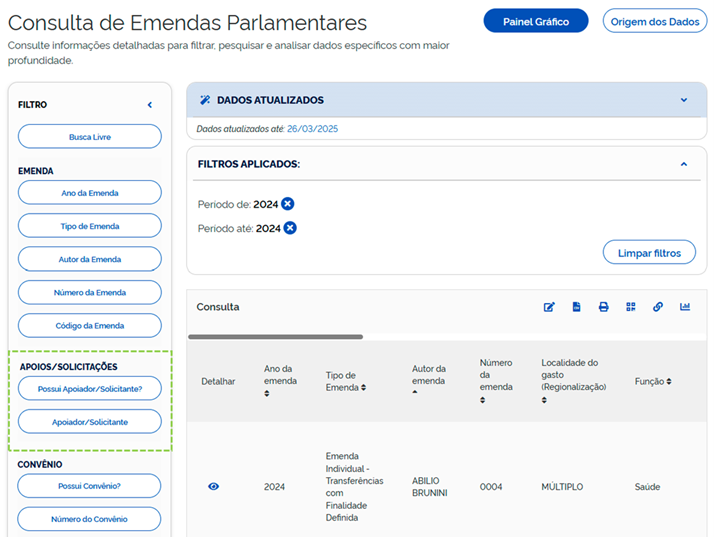The image size is (714, 537).
Task: Open the Painel Gráfico view
Action: [535, 21]
